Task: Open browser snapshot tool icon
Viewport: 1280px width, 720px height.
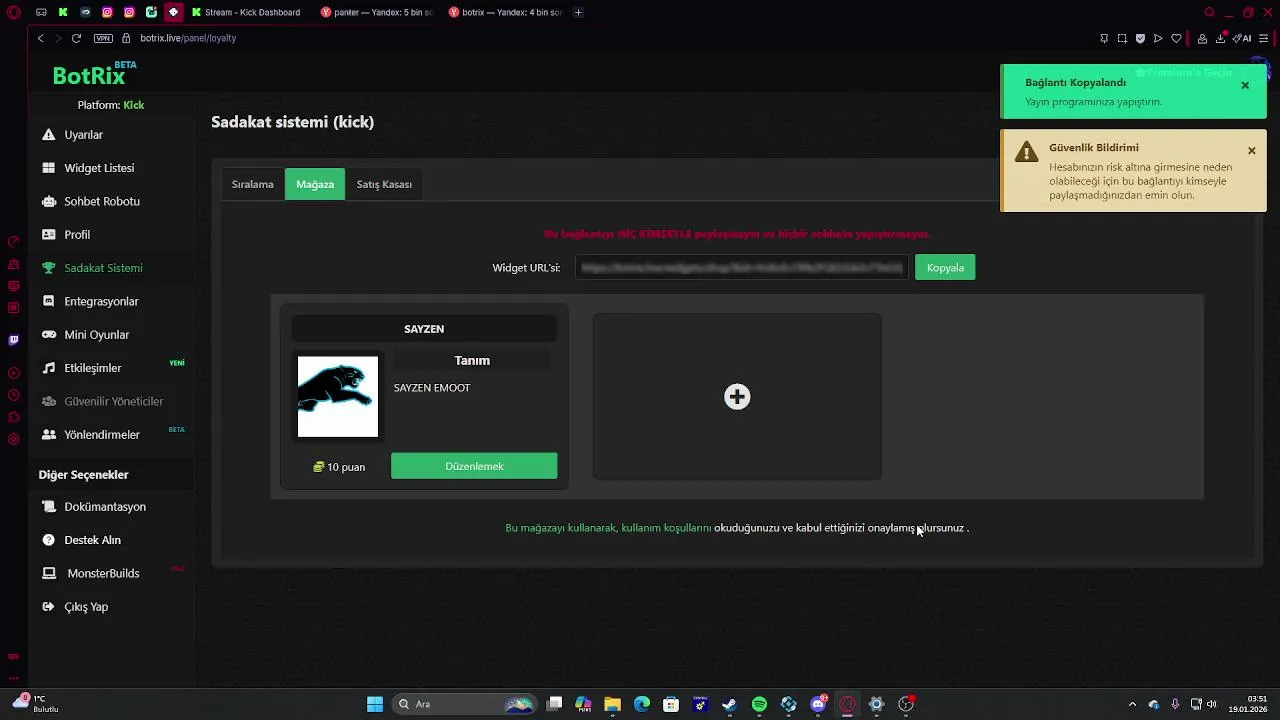Action: click(1122, 38)
